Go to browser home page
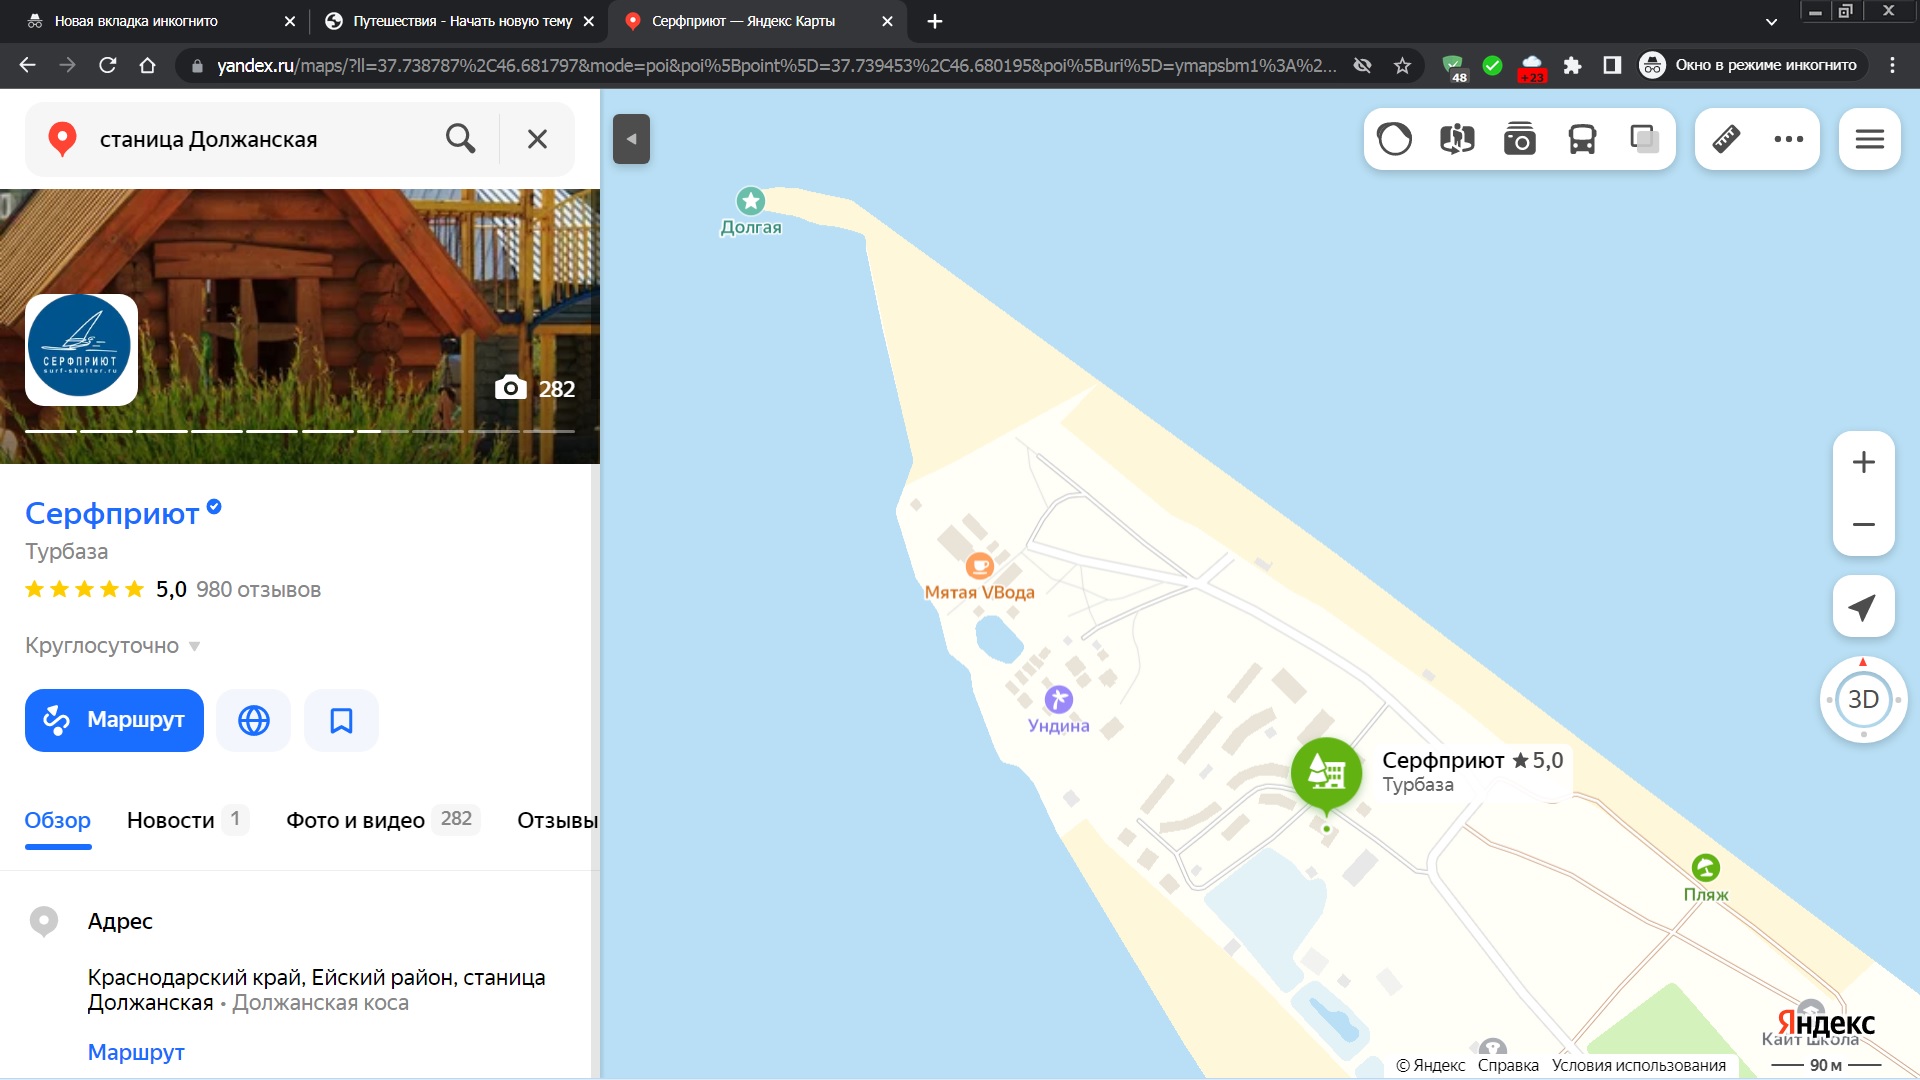The height and width of the screenshot is (1080, 1920). pyautogui.click(x=147, y=65)
